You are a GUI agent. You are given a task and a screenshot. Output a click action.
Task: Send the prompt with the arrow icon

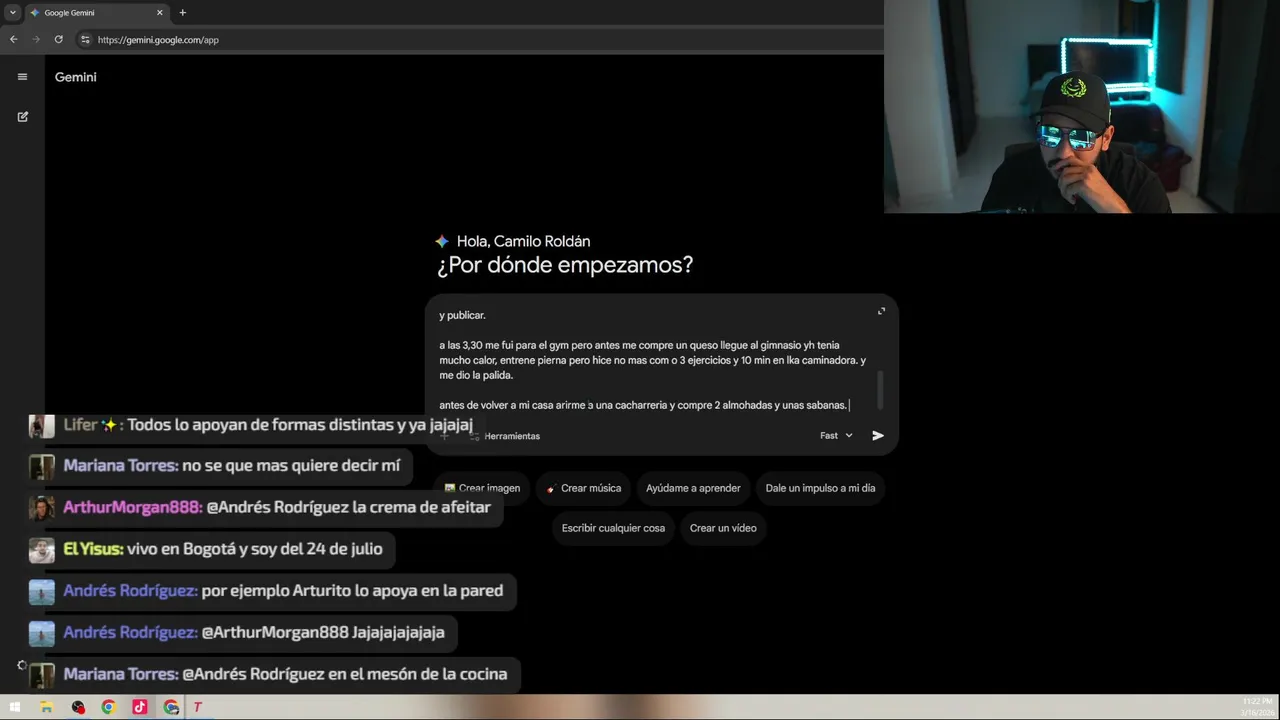pos(878,436)
